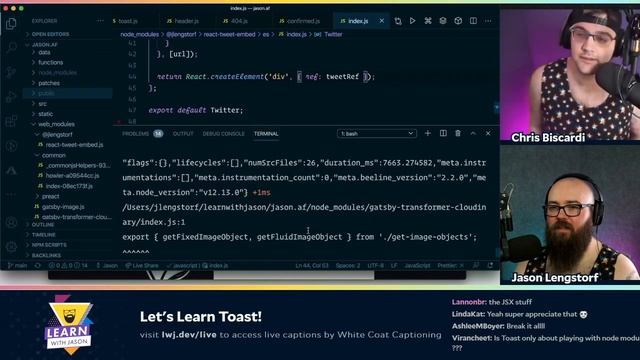Open the Manage gear in activity bar

click(x=11, y=247)
